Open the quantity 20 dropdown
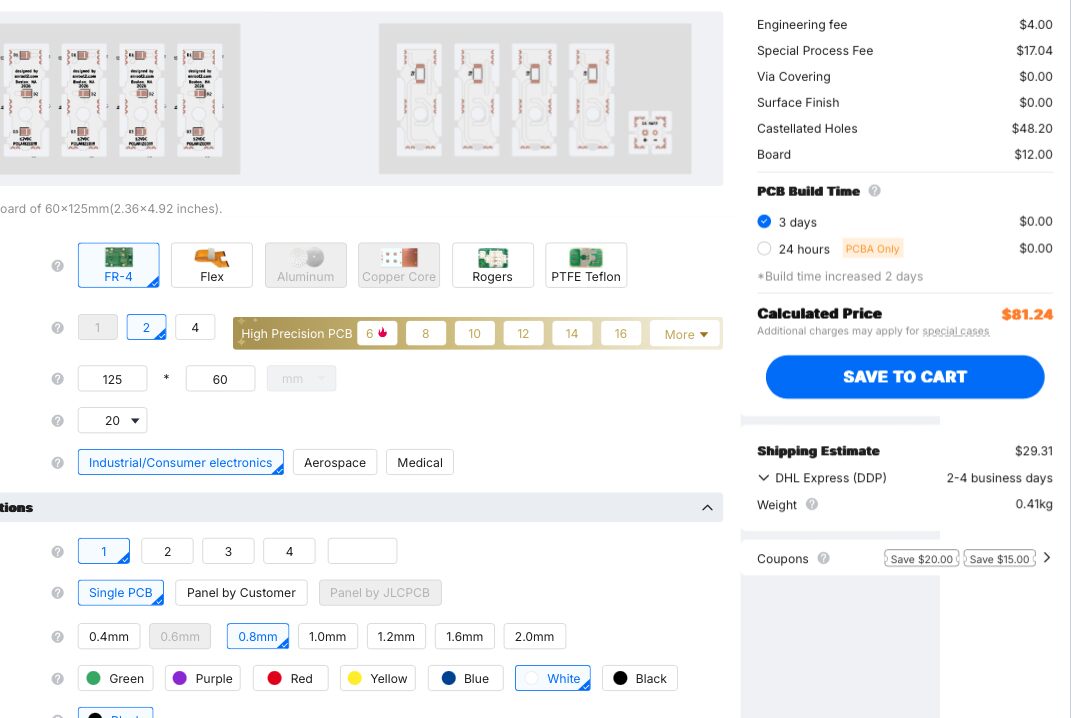1071x718 pixels. (113, 420)
